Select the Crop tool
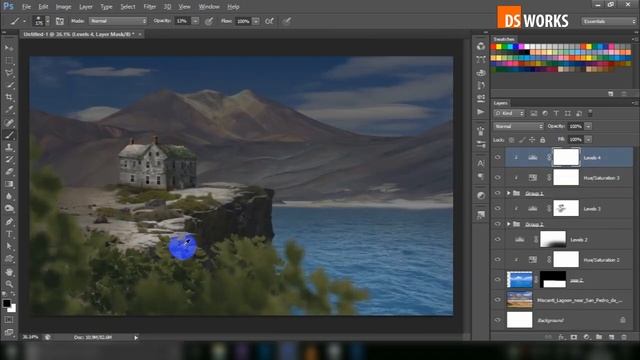This screenshot has height=360, width=640. tap(9, 98)
